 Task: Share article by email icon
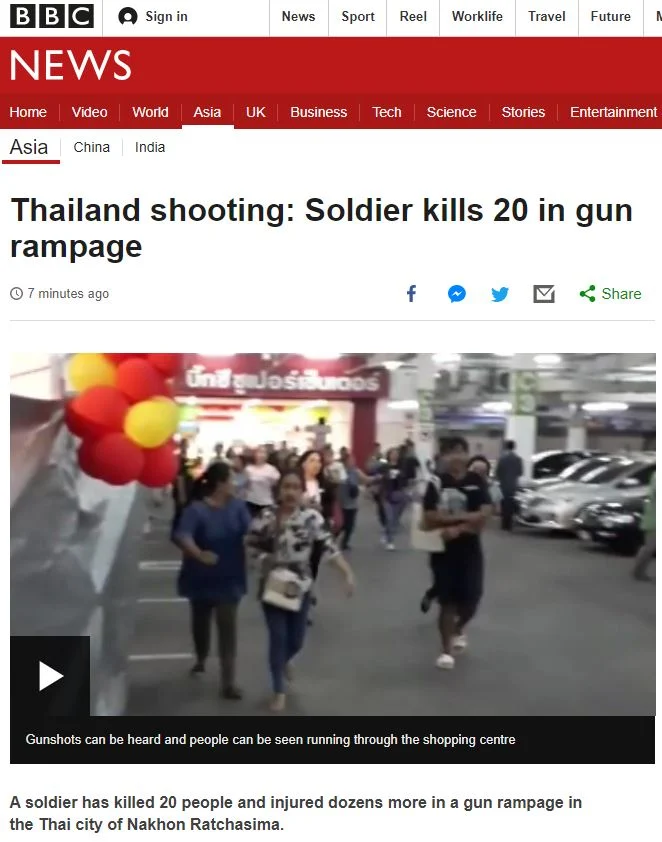click(544, 294)
